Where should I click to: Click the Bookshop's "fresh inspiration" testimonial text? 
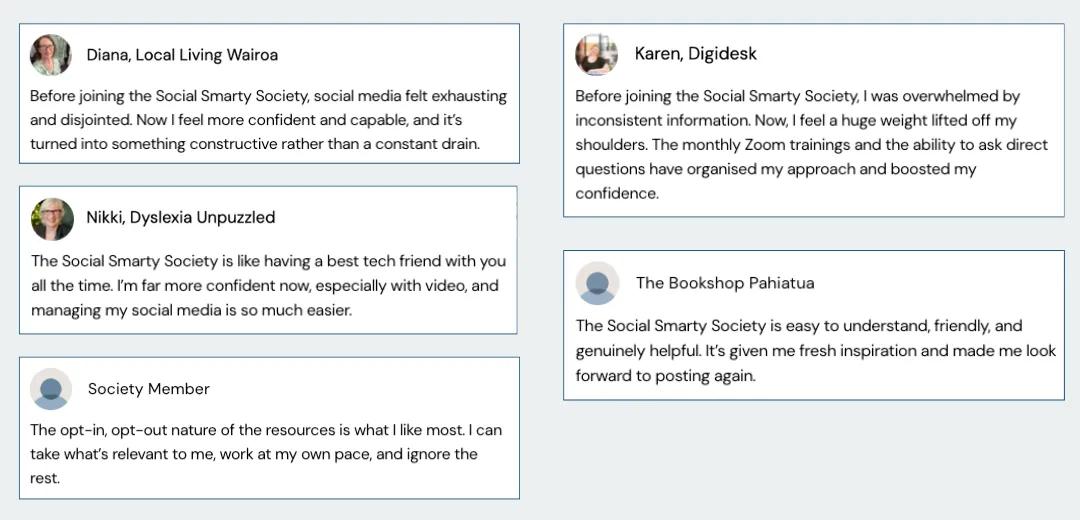point(815,351)
